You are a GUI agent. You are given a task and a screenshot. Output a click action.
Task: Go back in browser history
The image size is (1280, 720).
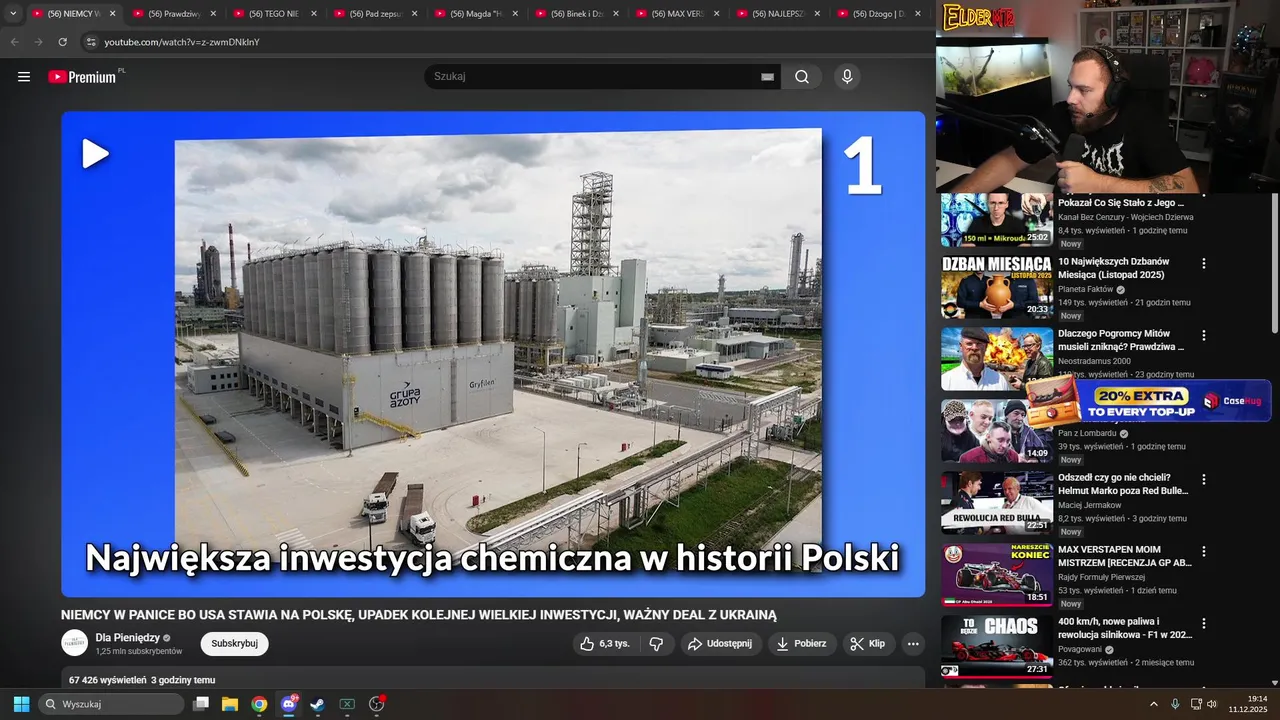(x=14, y=42)
